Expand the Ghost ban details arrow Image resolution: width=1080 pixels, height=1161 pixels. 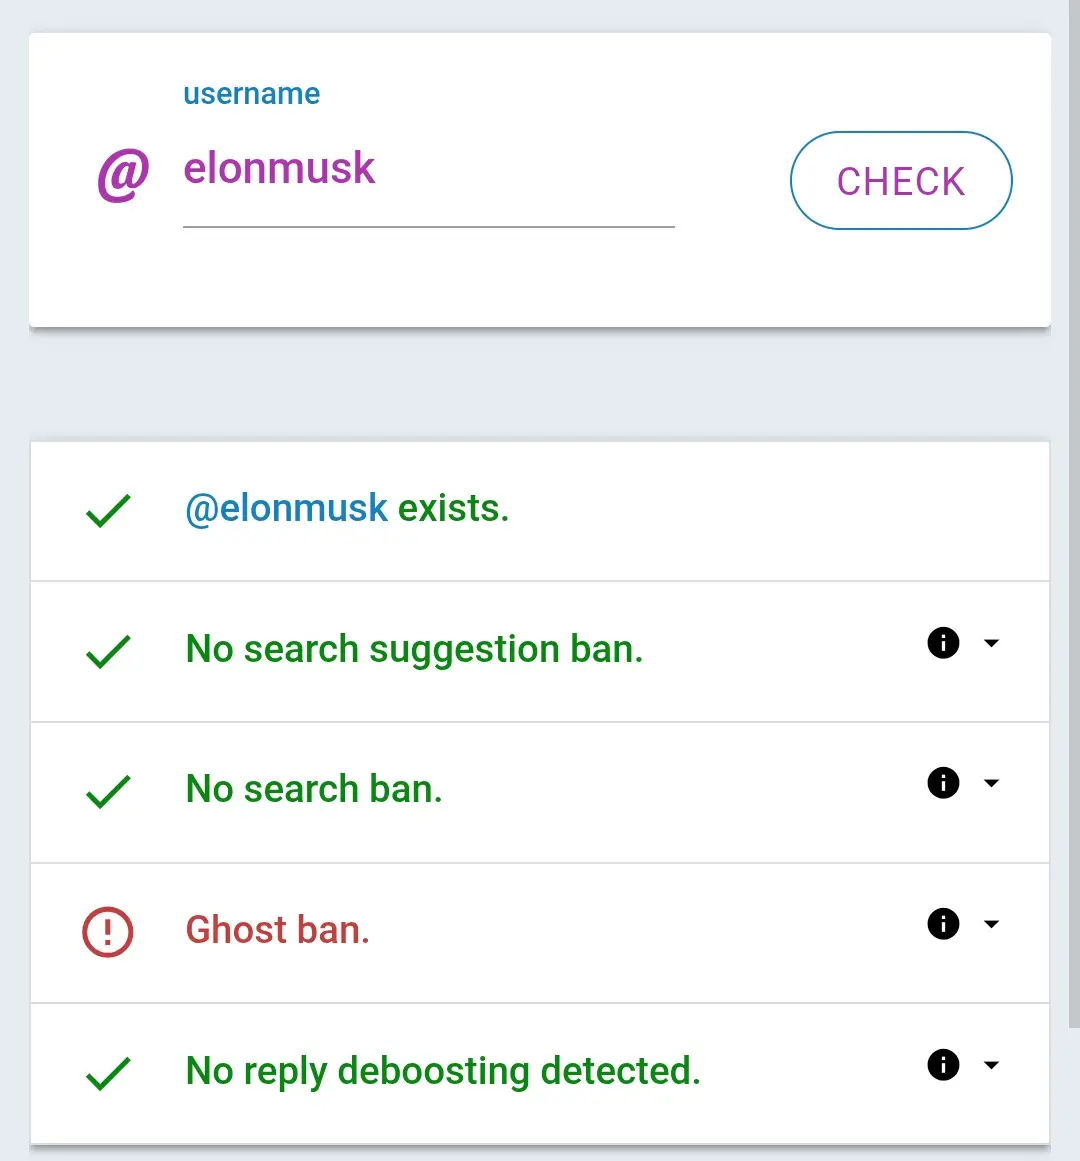[x=991, y=924]
